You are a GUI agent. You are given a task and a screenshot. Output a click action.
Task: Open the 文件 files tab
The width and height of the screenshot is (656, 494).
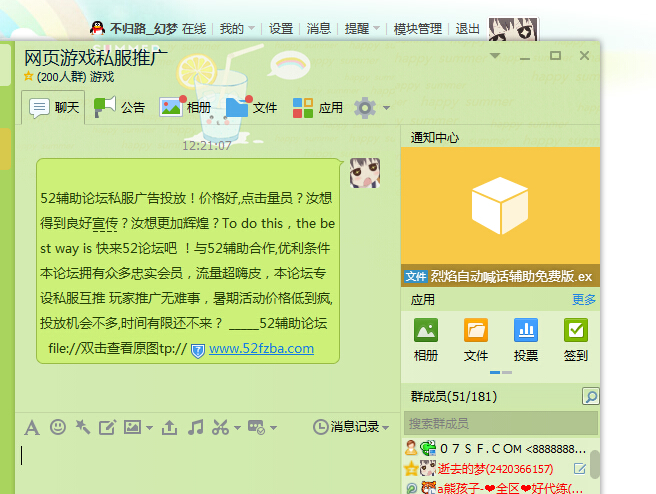[251, 107]
